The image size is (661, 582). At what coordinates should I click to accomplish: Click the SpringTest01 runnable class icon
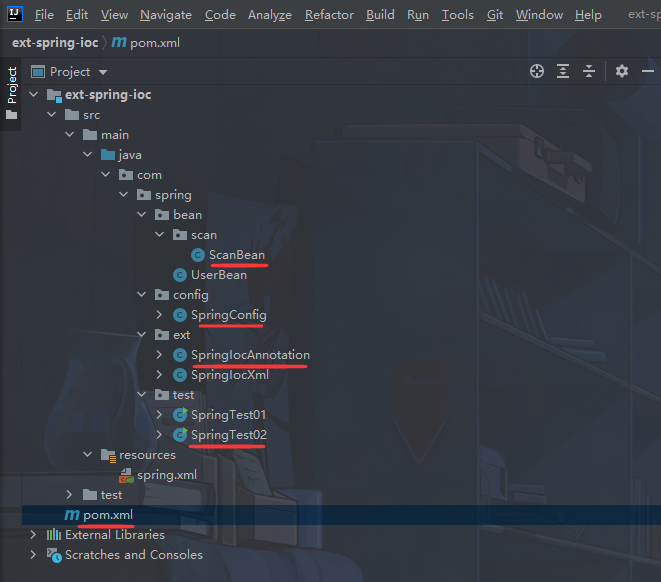click(x=180, y=415)
